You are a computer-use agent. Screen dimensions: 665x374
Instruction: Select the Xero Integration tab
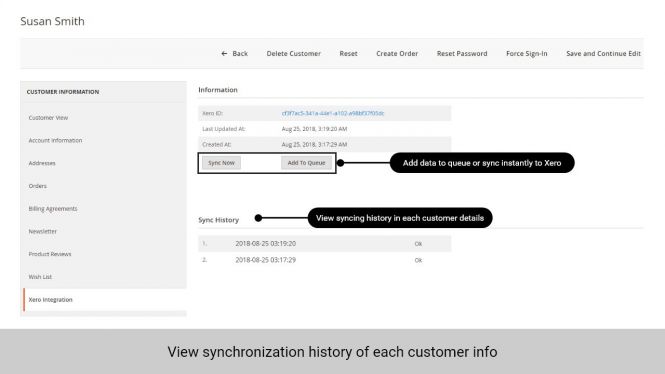pyautogui.click(x=50, y=299)
